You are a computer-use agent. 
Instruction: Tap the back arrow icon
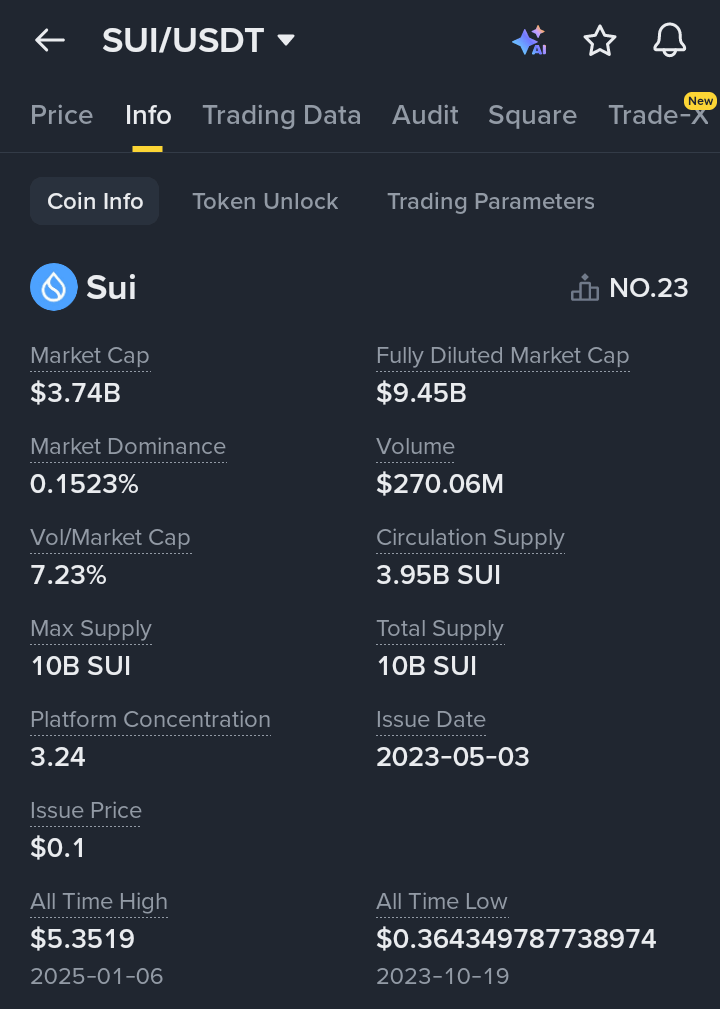pos(49,40)
